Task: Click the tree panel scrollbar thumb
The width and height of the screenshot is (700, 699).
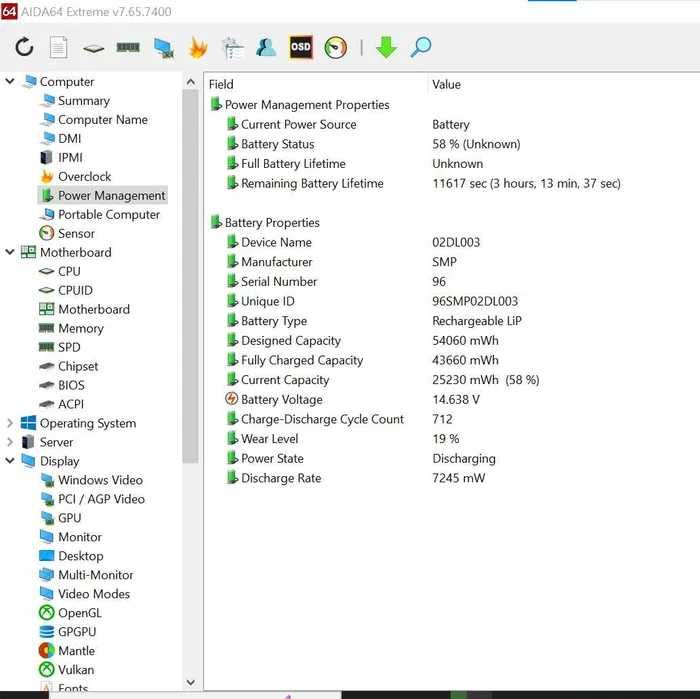Action: (191, 276)
